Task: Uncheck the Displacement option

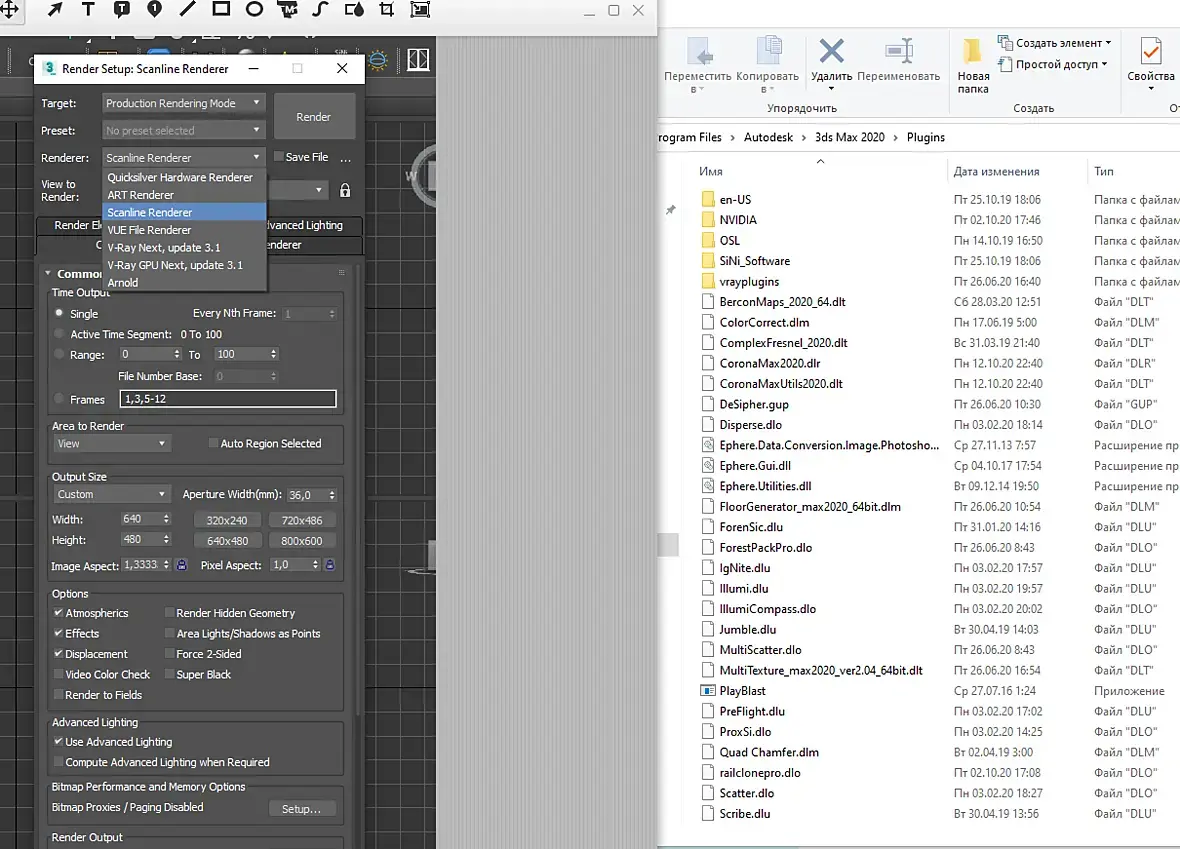Action: point(58,653)
